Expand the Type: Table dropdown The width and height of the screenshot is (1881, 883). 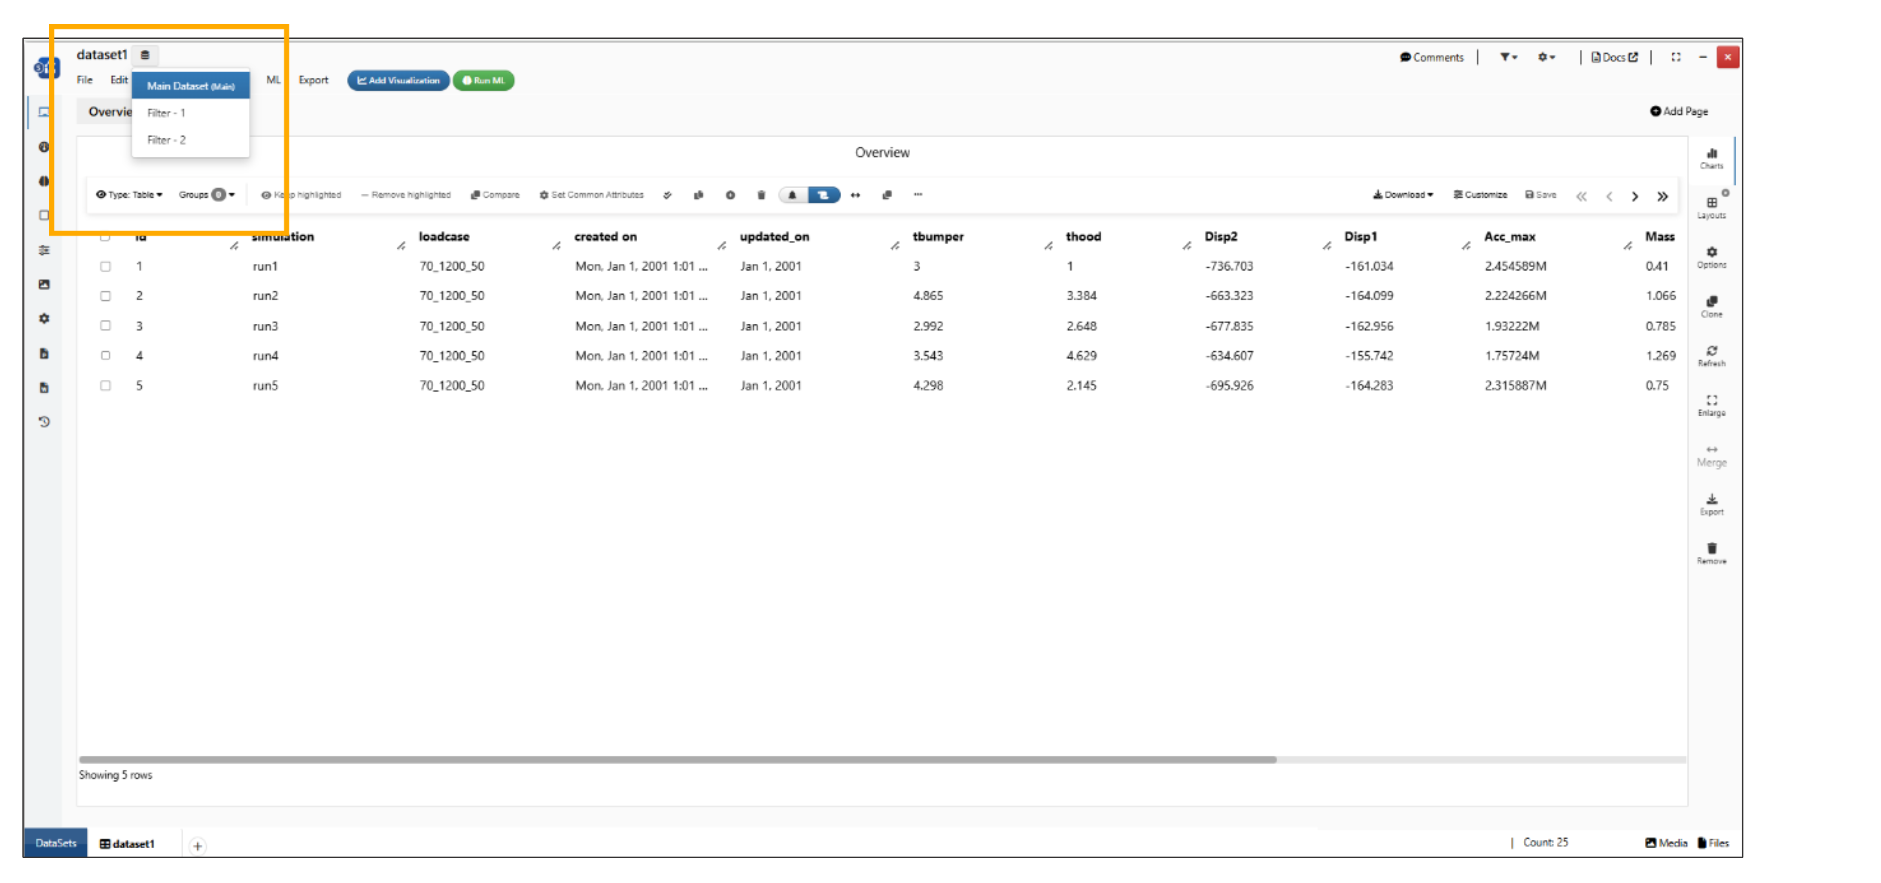tap(129, 195)
